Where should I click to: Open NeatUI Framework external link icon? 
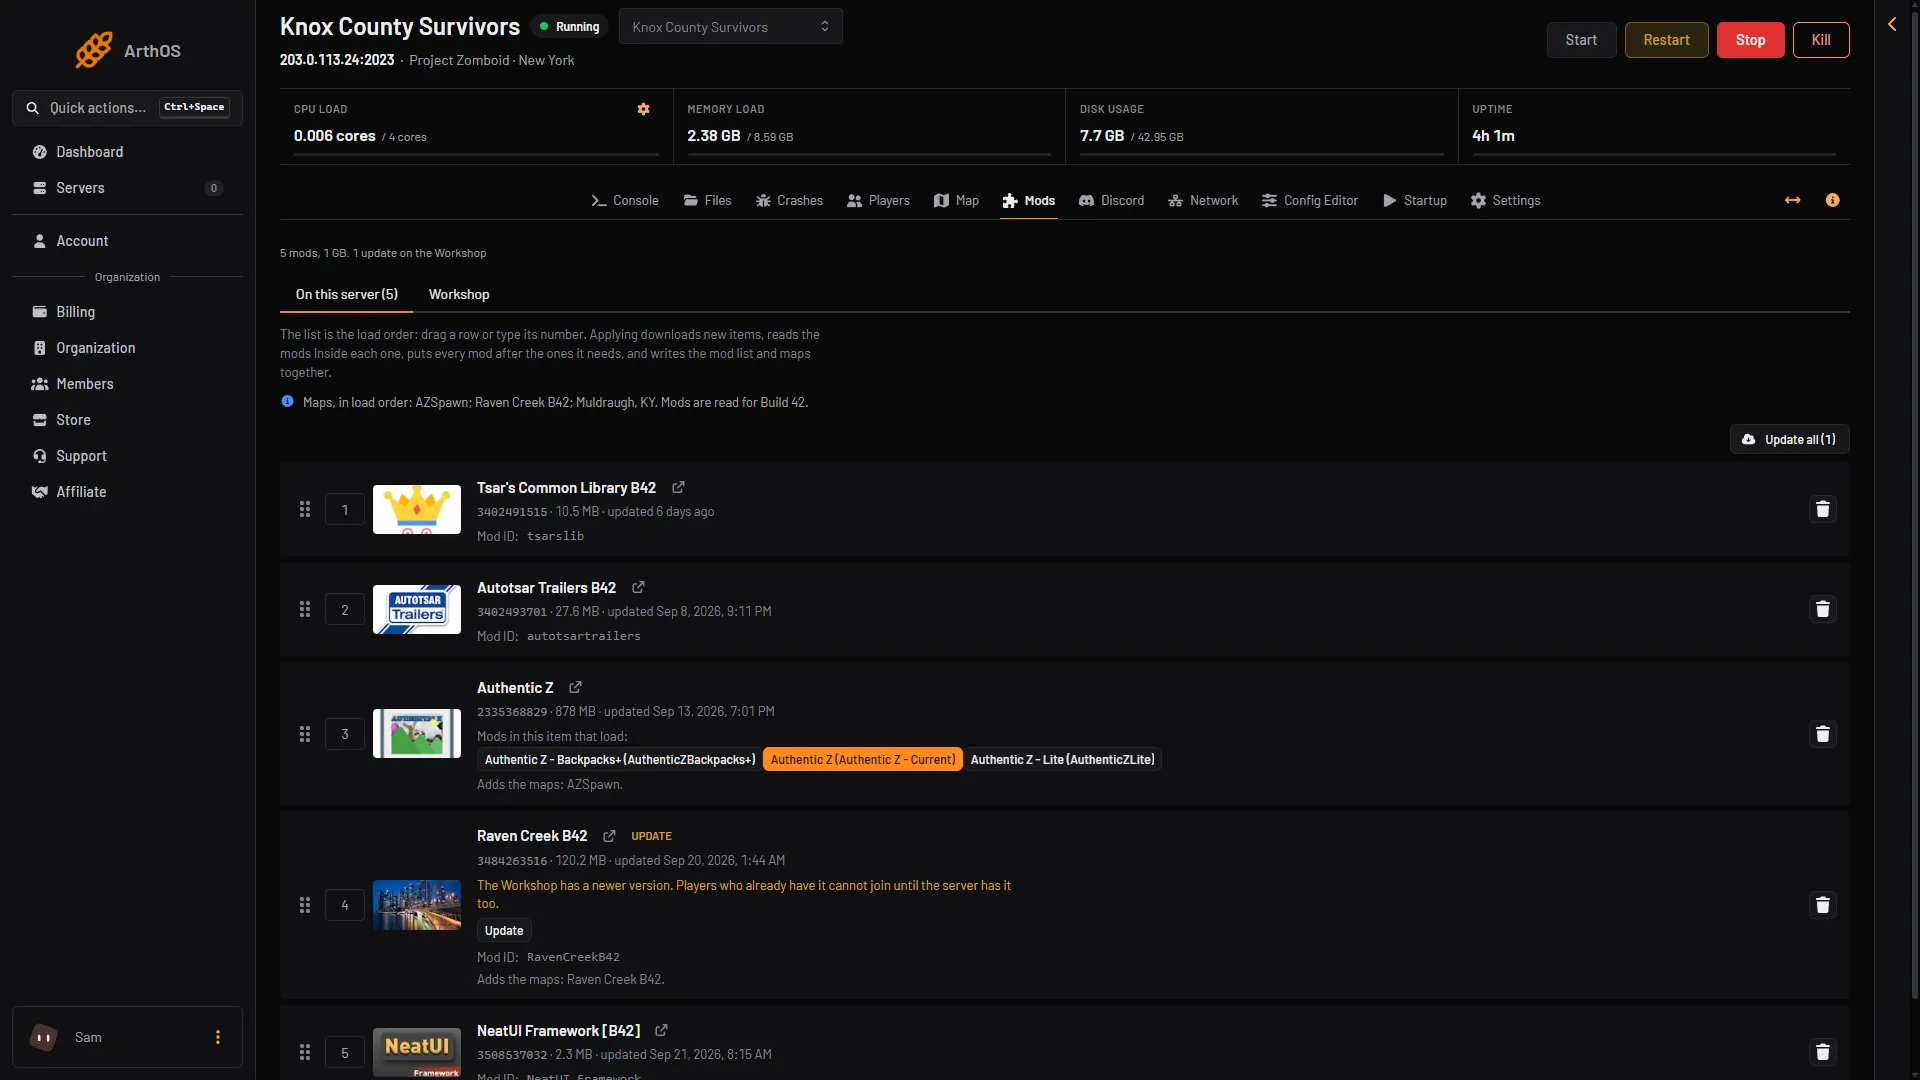click(661, 1030)
